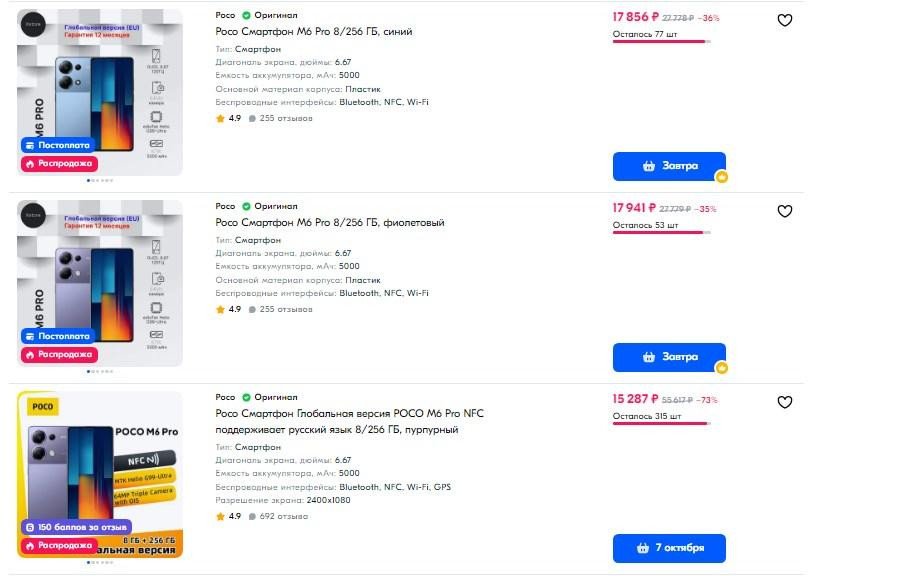The height and width of the screenshot is (576, 914).
Task: Add blue phone to cart for Завтра delivery
Action: click(x=669, y=166)
